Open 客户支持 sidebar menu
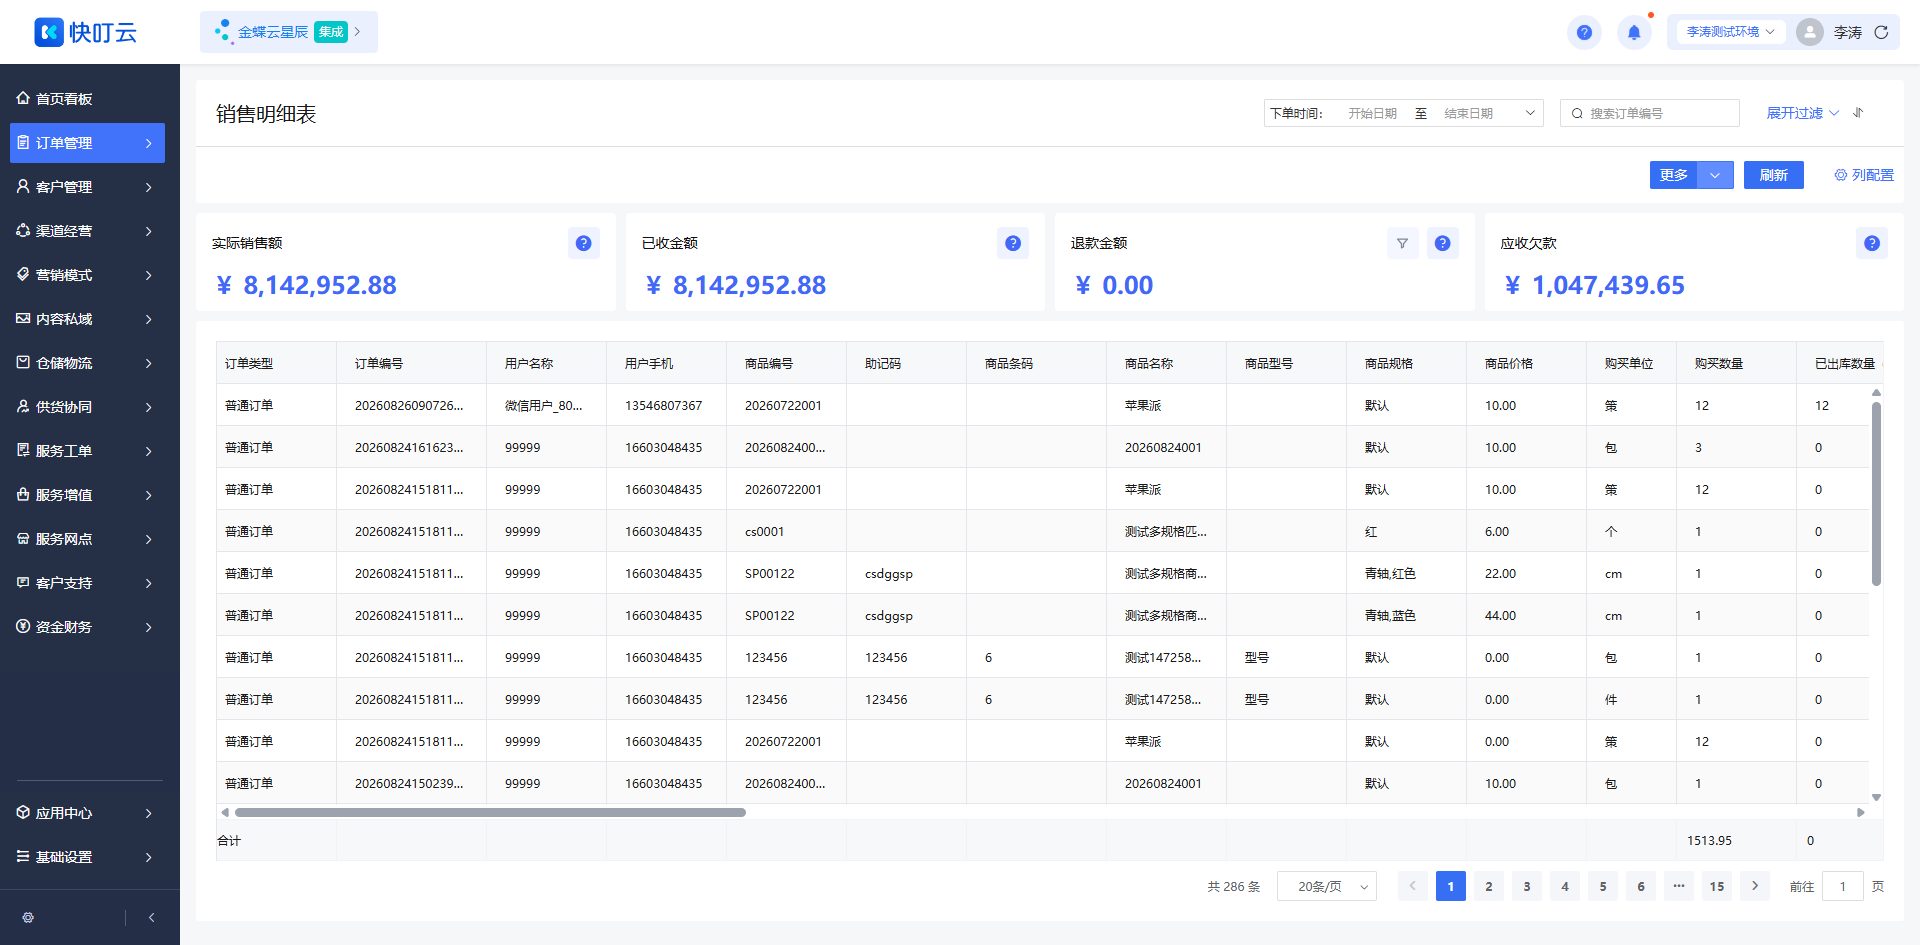Screen dimensions: 1920x945 pyautogui.click(x=87, y=583)
